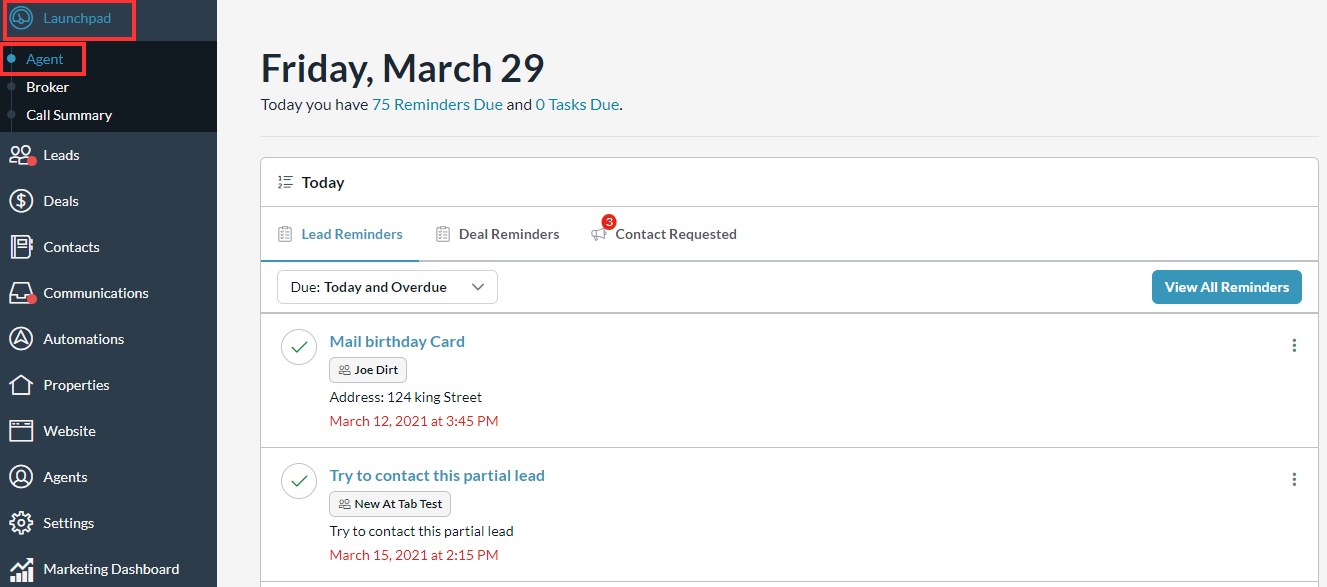The width and height of the screenshot is (1327, 587).
Task: Open Properties using the house icon
Action: (21, 385)
